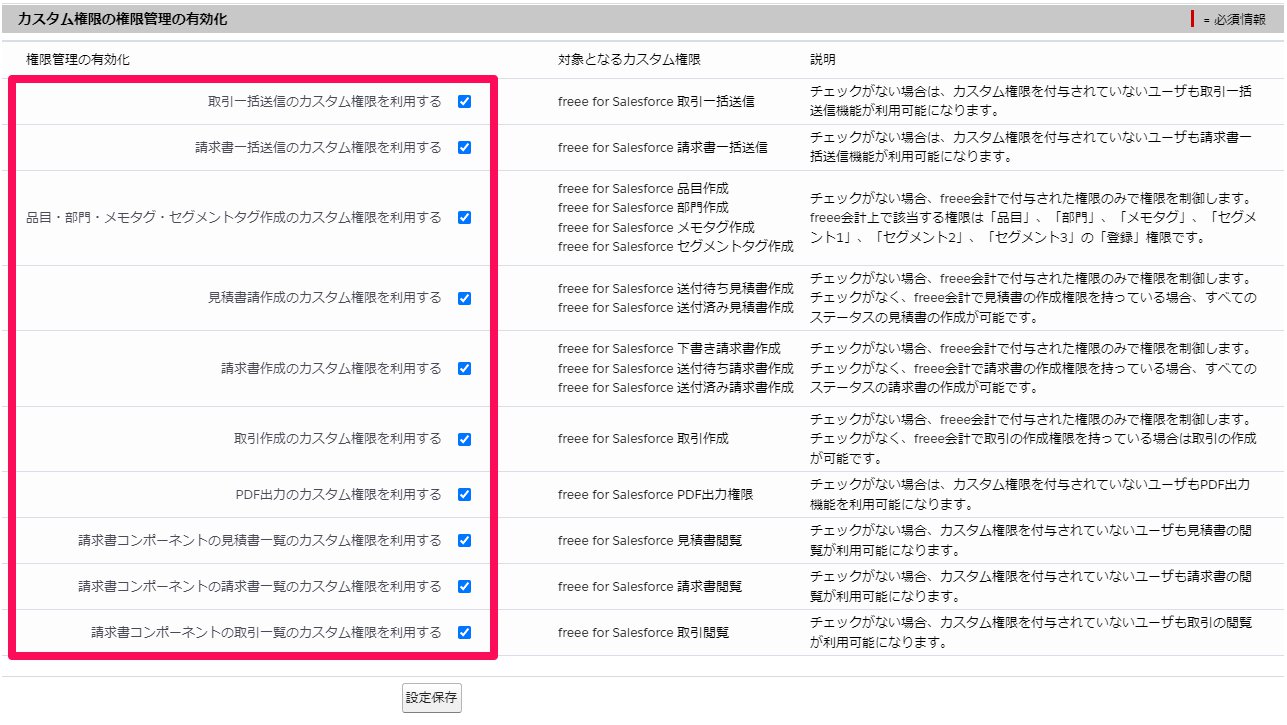Screen dimensions: 1287x725
Task: Click label PDF出力のカスタム権限を利用する
Action: (x=338, y=494)
